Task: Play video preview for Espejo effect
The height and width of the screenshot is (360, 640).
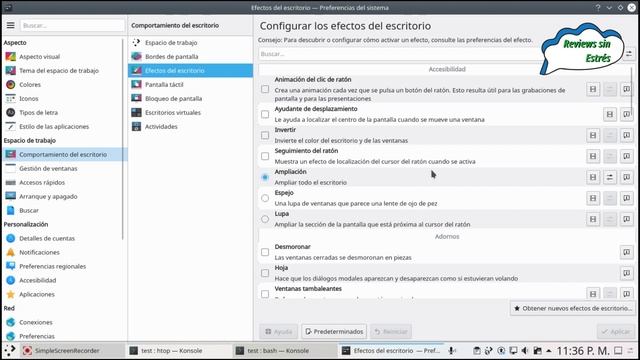Action: point(593,198)
